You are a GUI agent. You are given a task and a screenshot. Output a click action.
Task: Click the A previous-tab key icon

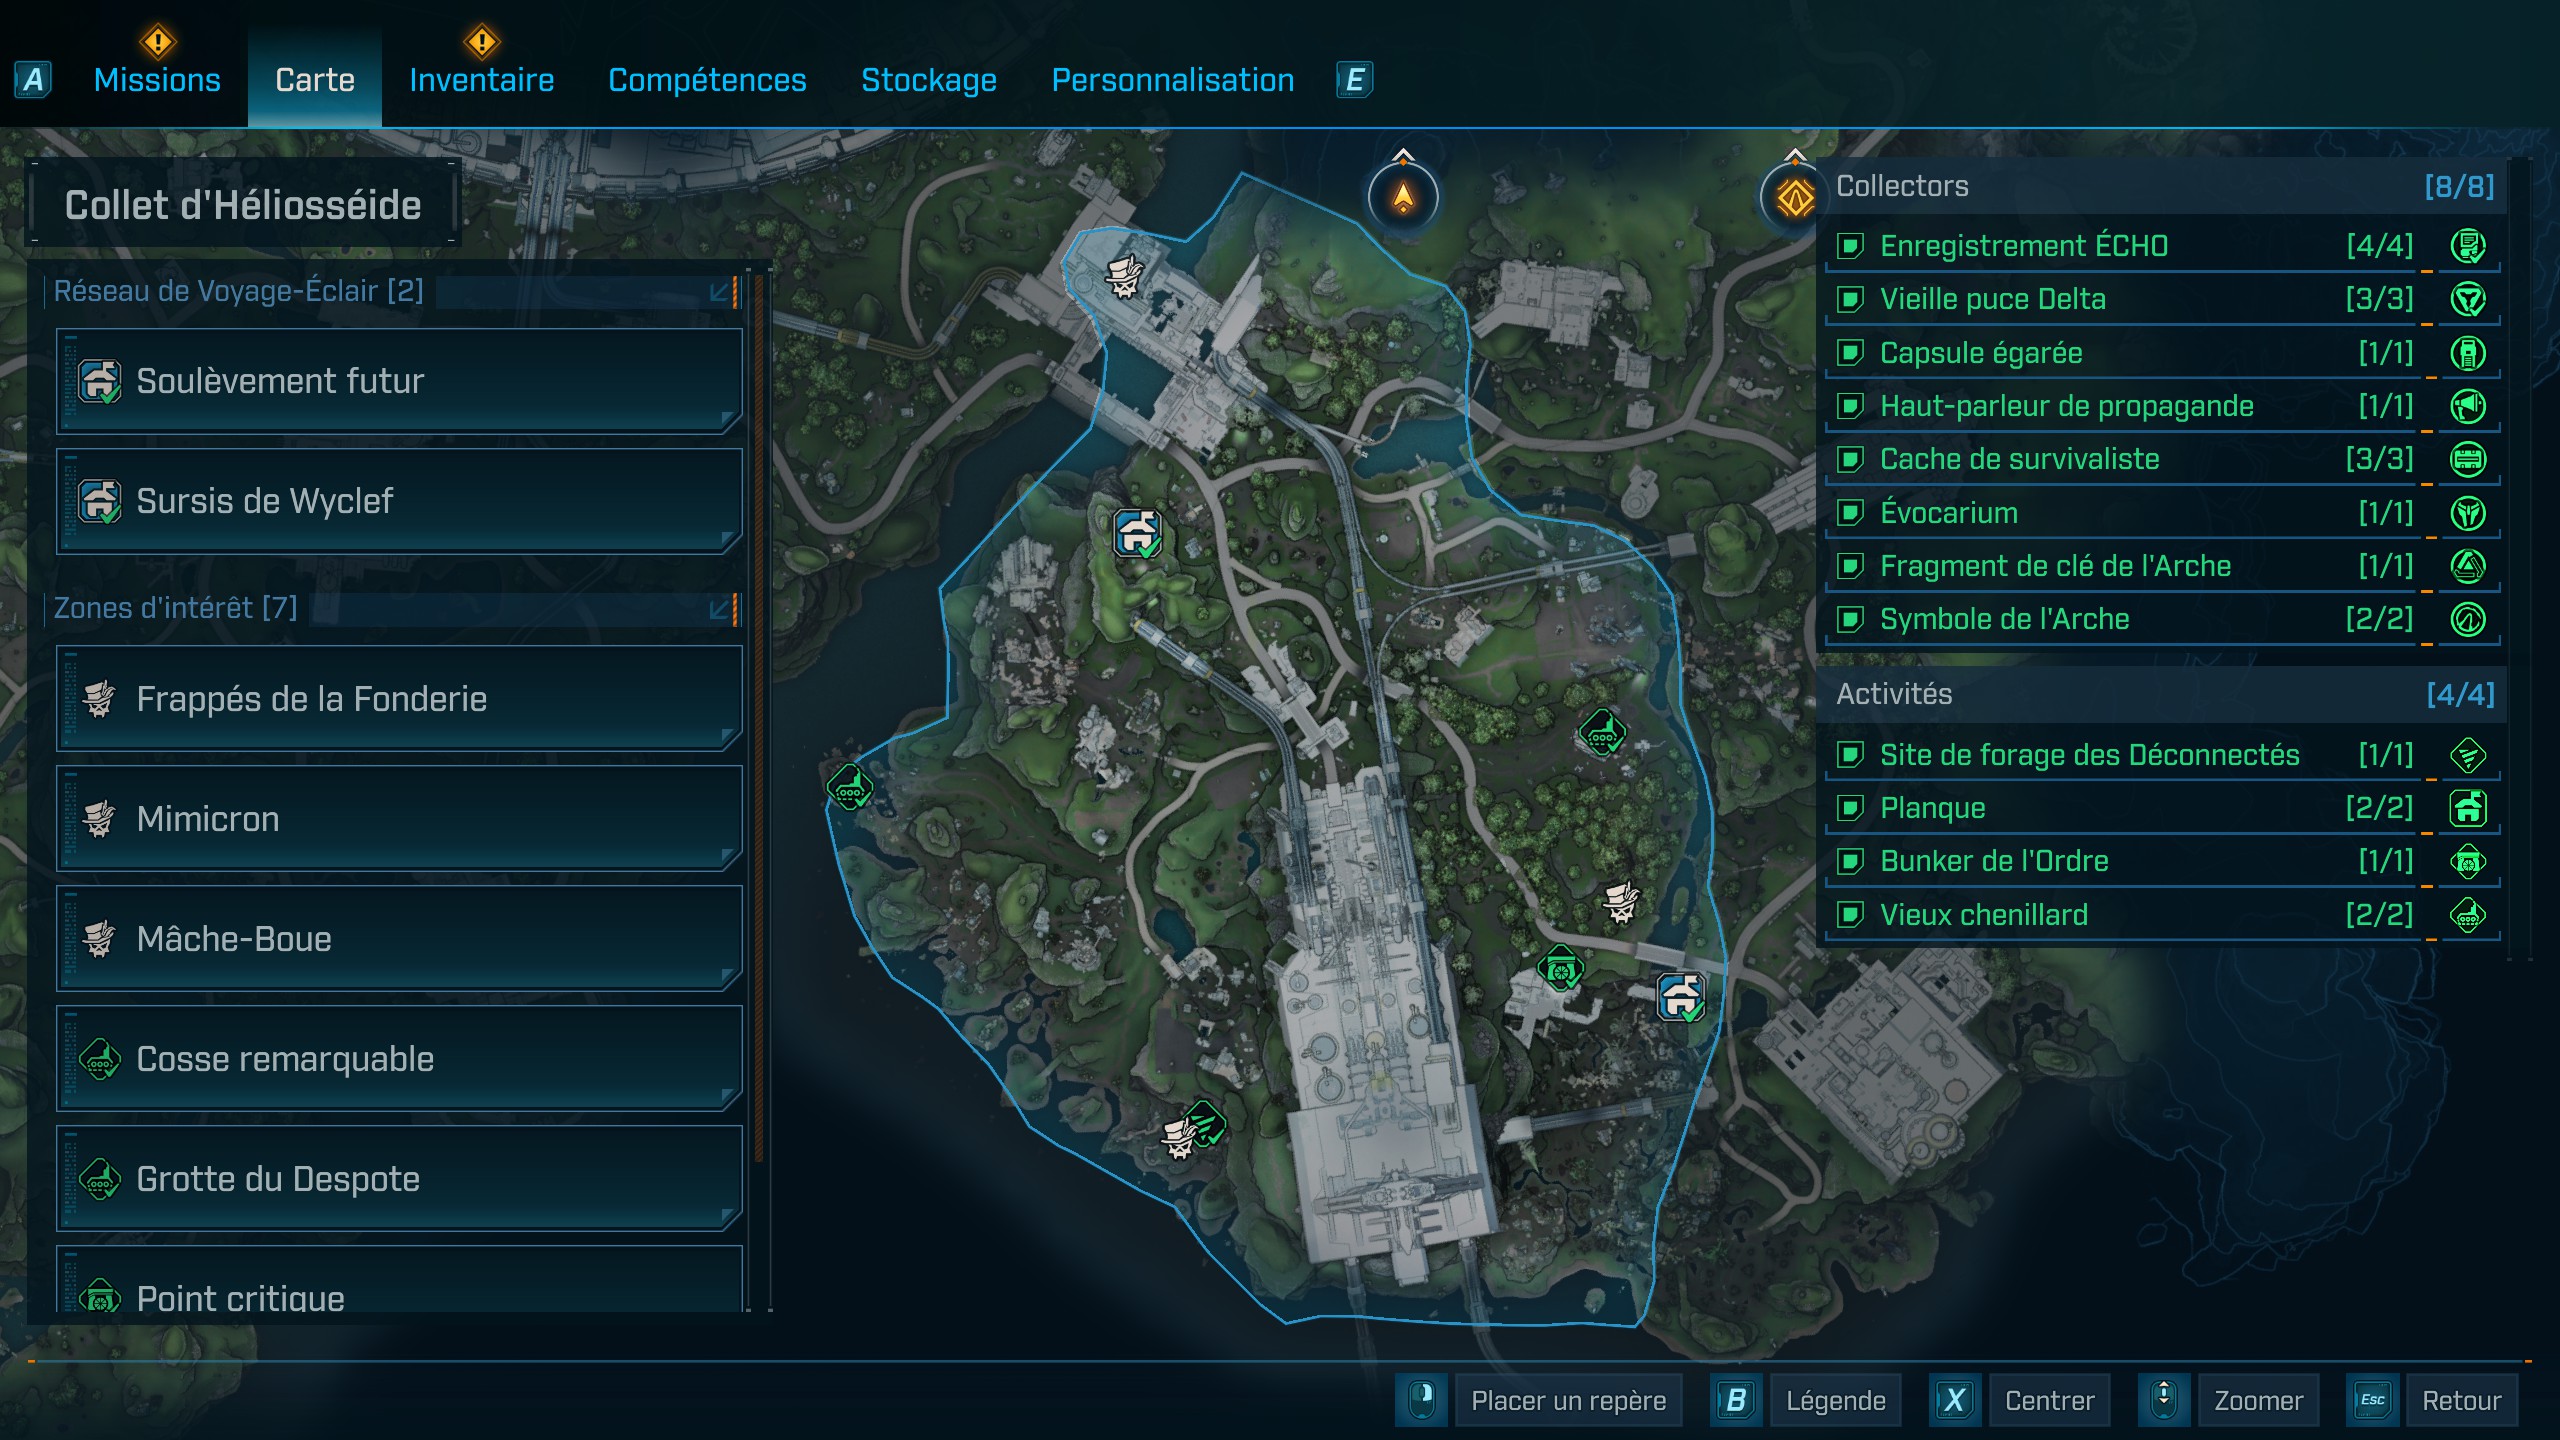(x=33, y=80)
